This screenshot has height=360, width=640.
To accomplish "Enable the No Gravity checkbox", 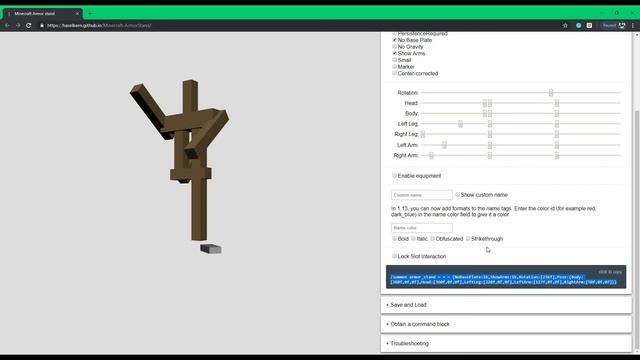I will coord(394,47).
